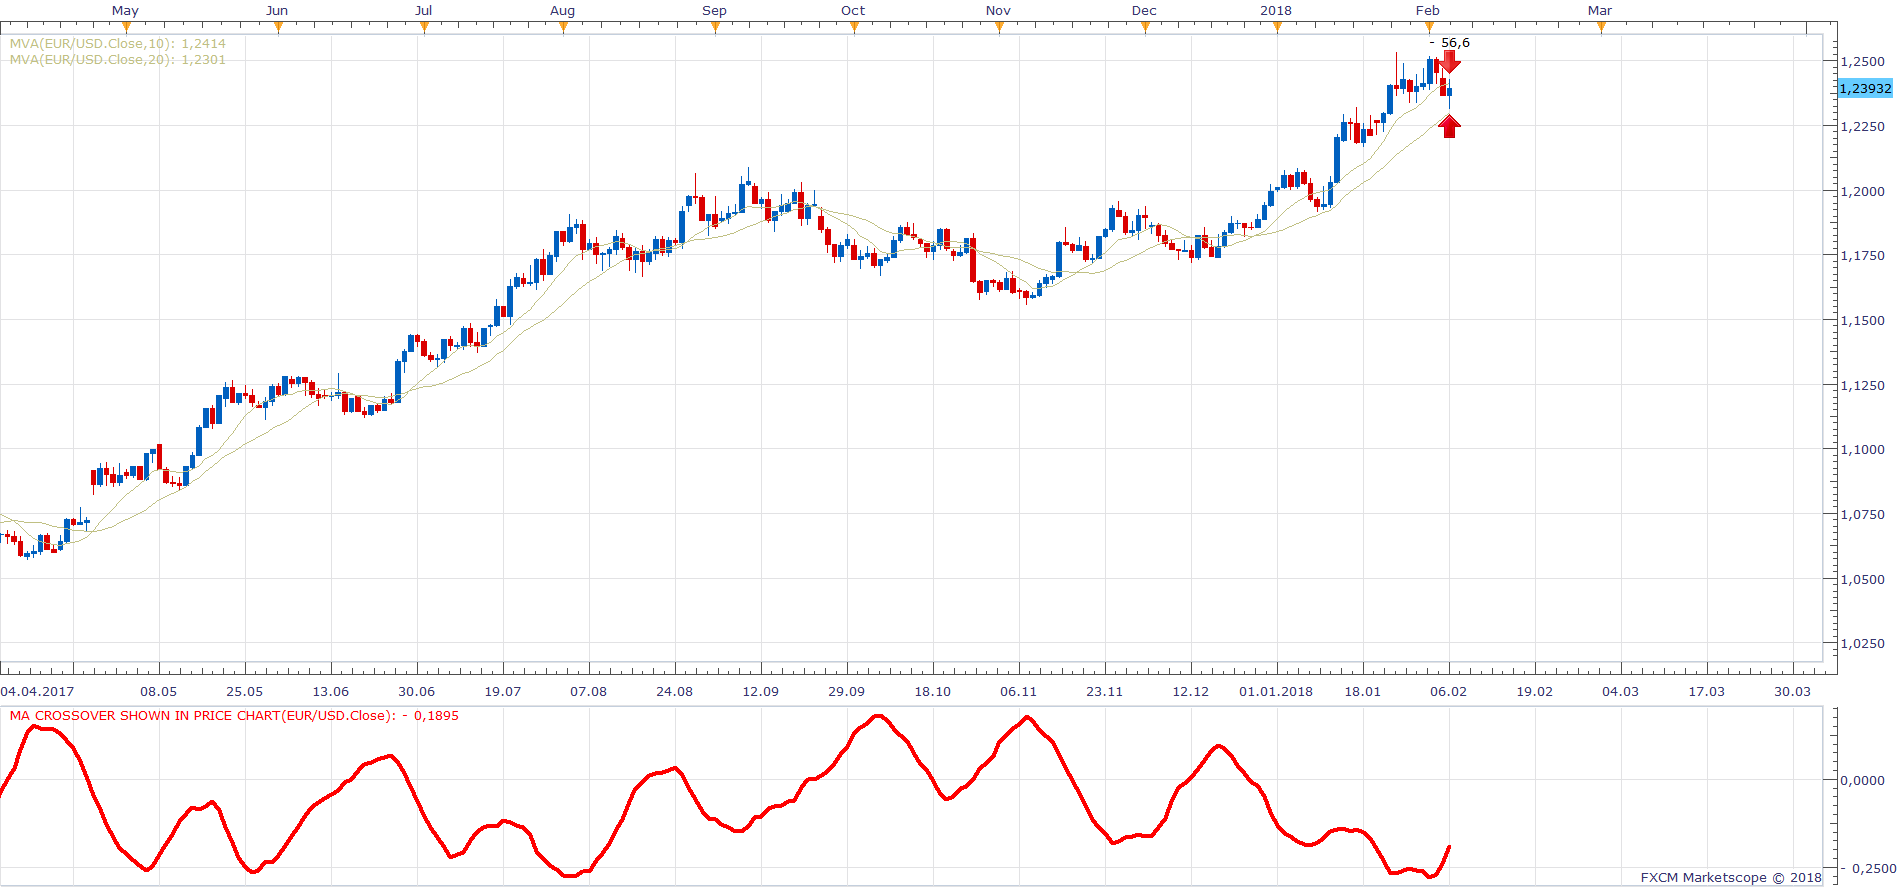Image resolution: width=1903 pixels, height=887 pixels.
Task: Select the Feb month marker
Action: pos(1428,11)
